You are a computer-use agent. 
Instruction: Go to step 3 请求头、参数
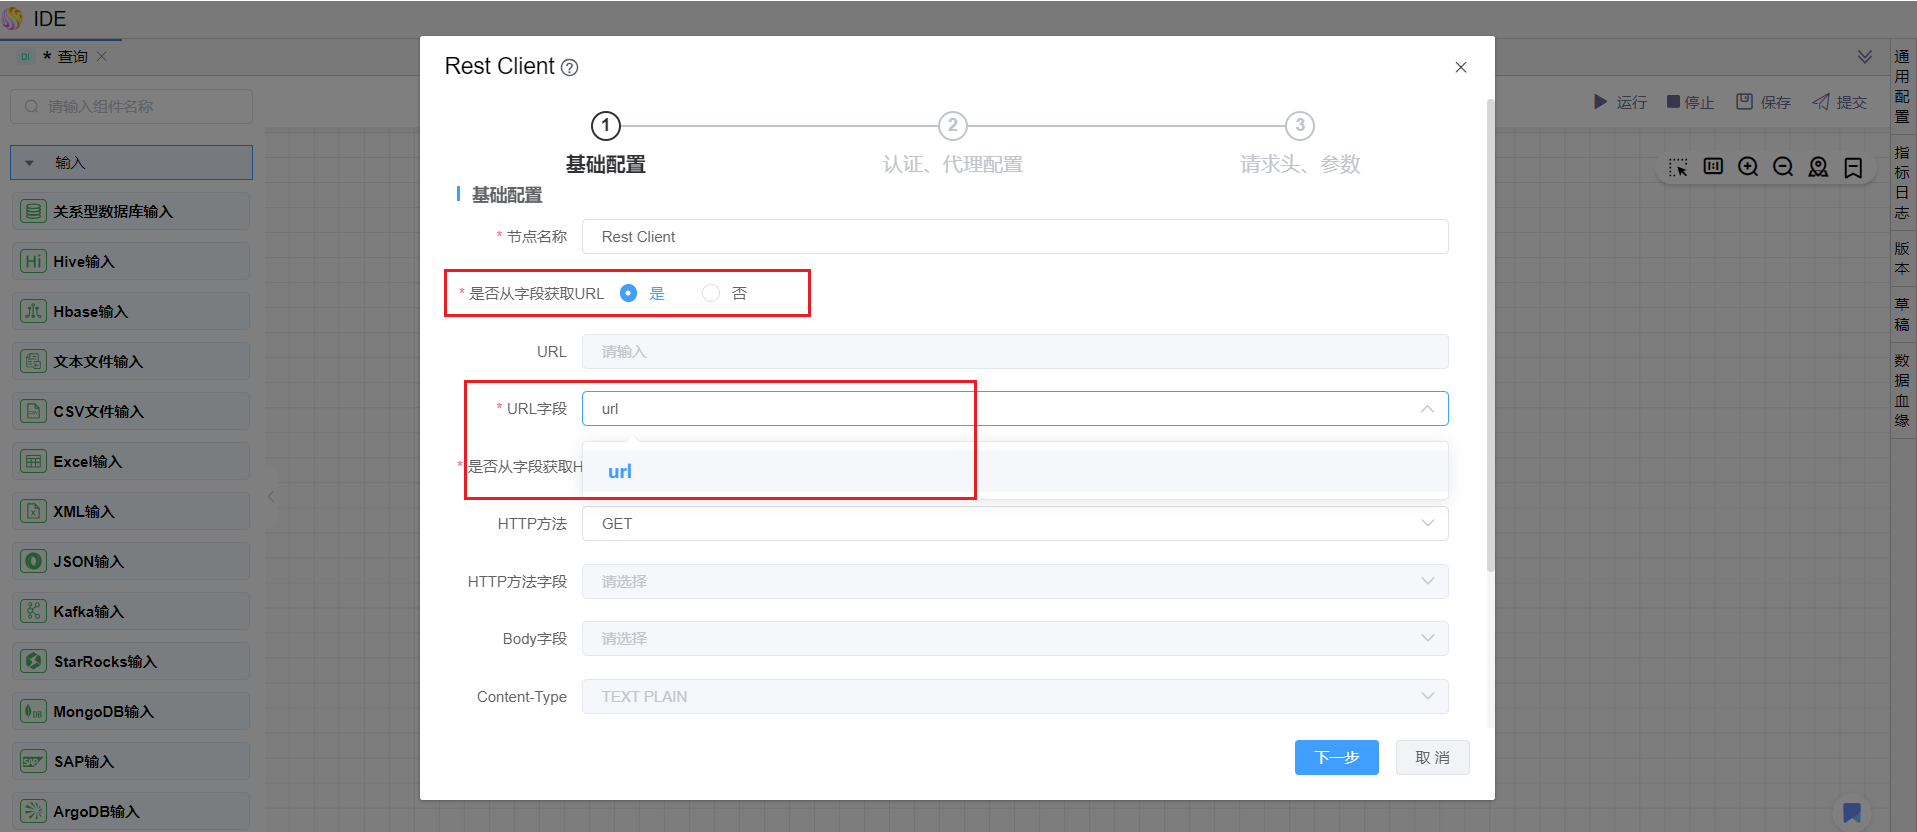1299,126
